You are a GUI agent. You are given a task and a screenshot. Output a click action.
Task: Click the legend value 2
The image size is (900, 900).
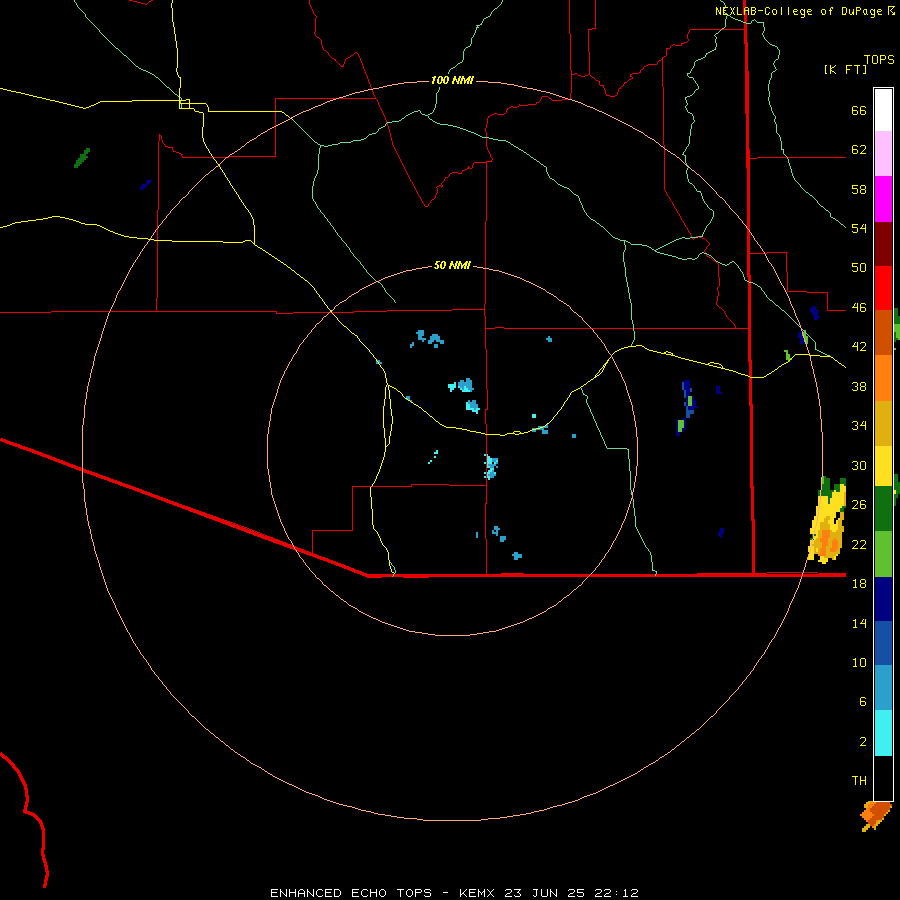click(863, 741)
